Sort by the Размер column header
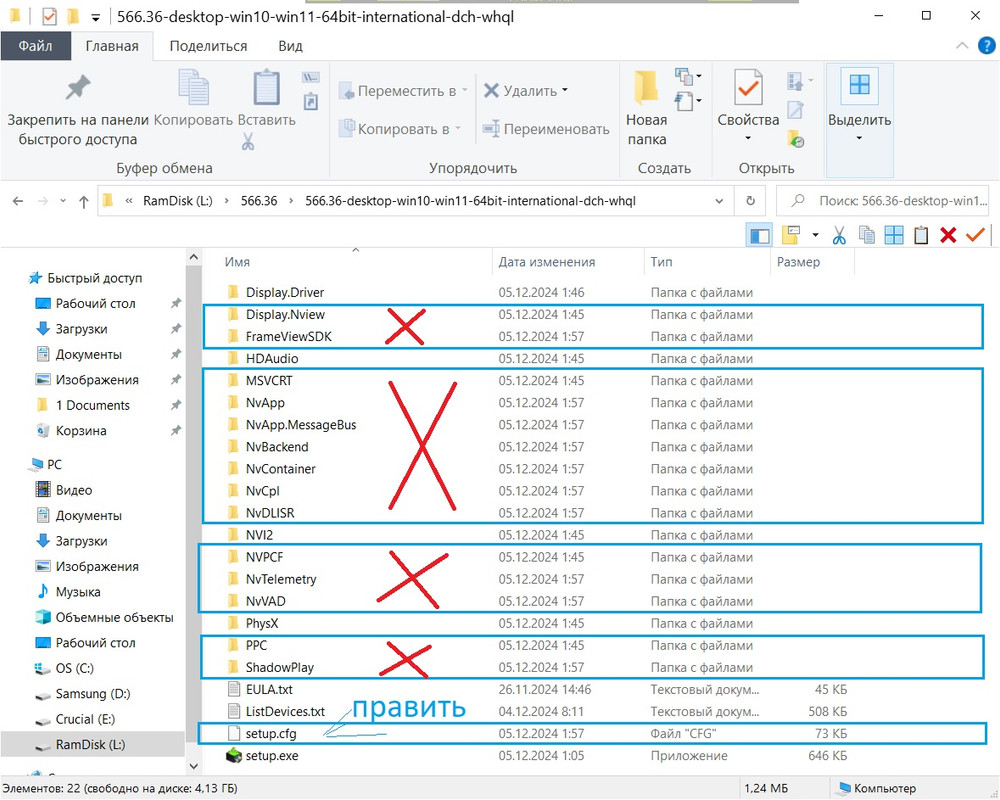Image resolution: width=1000 pixels, height=800 pixels. tap(798, 262)
